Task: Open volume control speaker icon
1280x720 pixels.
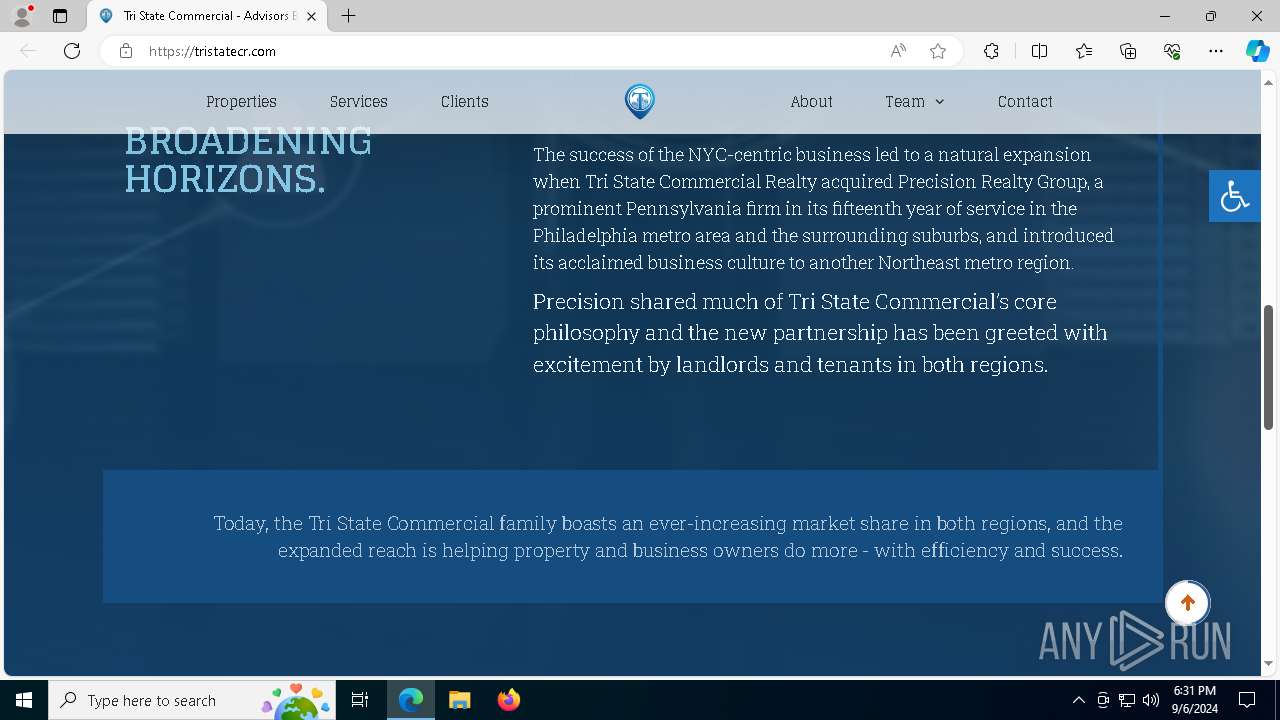Action: [x=1151, y=700]
